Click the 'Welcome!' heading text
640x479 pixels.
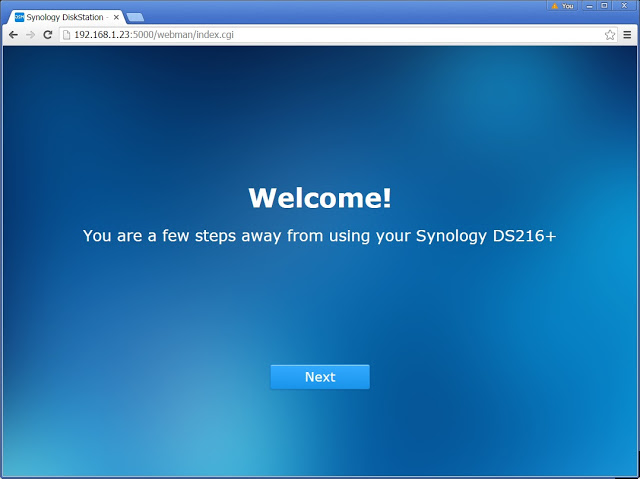320,198
